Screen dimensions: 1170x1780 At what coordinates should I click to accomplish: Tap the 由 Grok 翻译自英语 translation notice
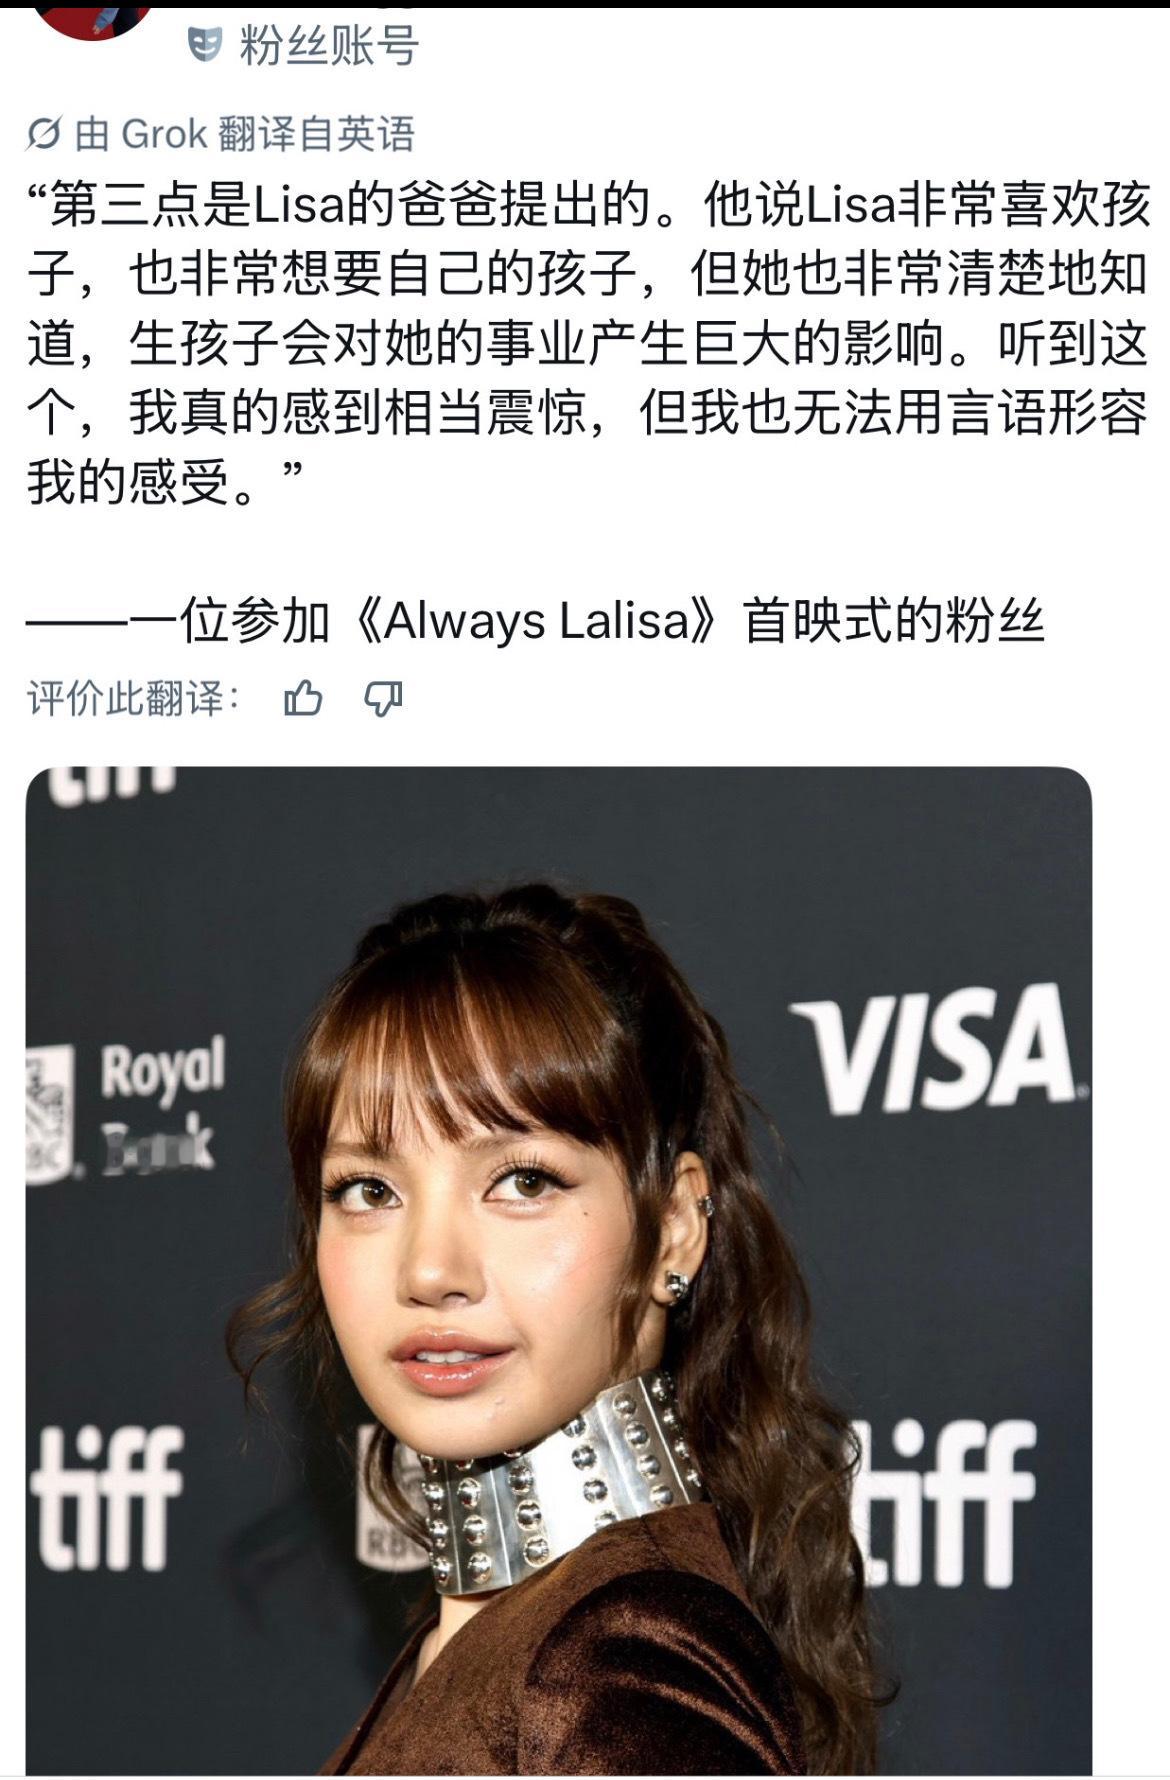[x=220, y=133]
